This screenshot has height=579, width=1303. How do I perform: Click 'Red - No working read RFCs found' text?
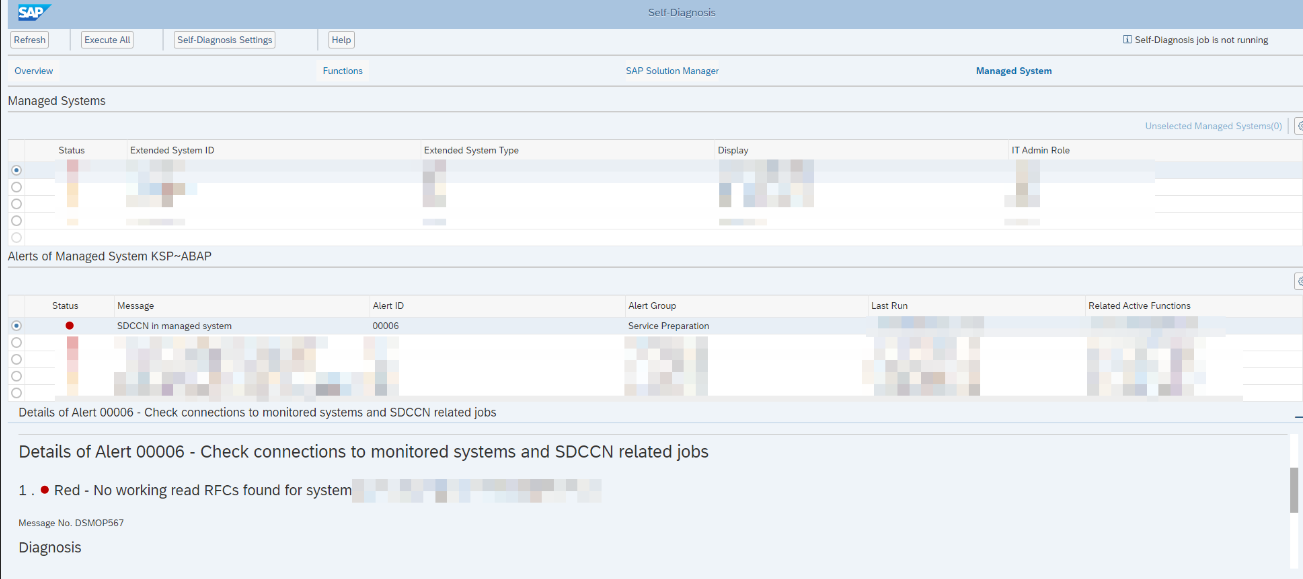[x=203, y=490]
